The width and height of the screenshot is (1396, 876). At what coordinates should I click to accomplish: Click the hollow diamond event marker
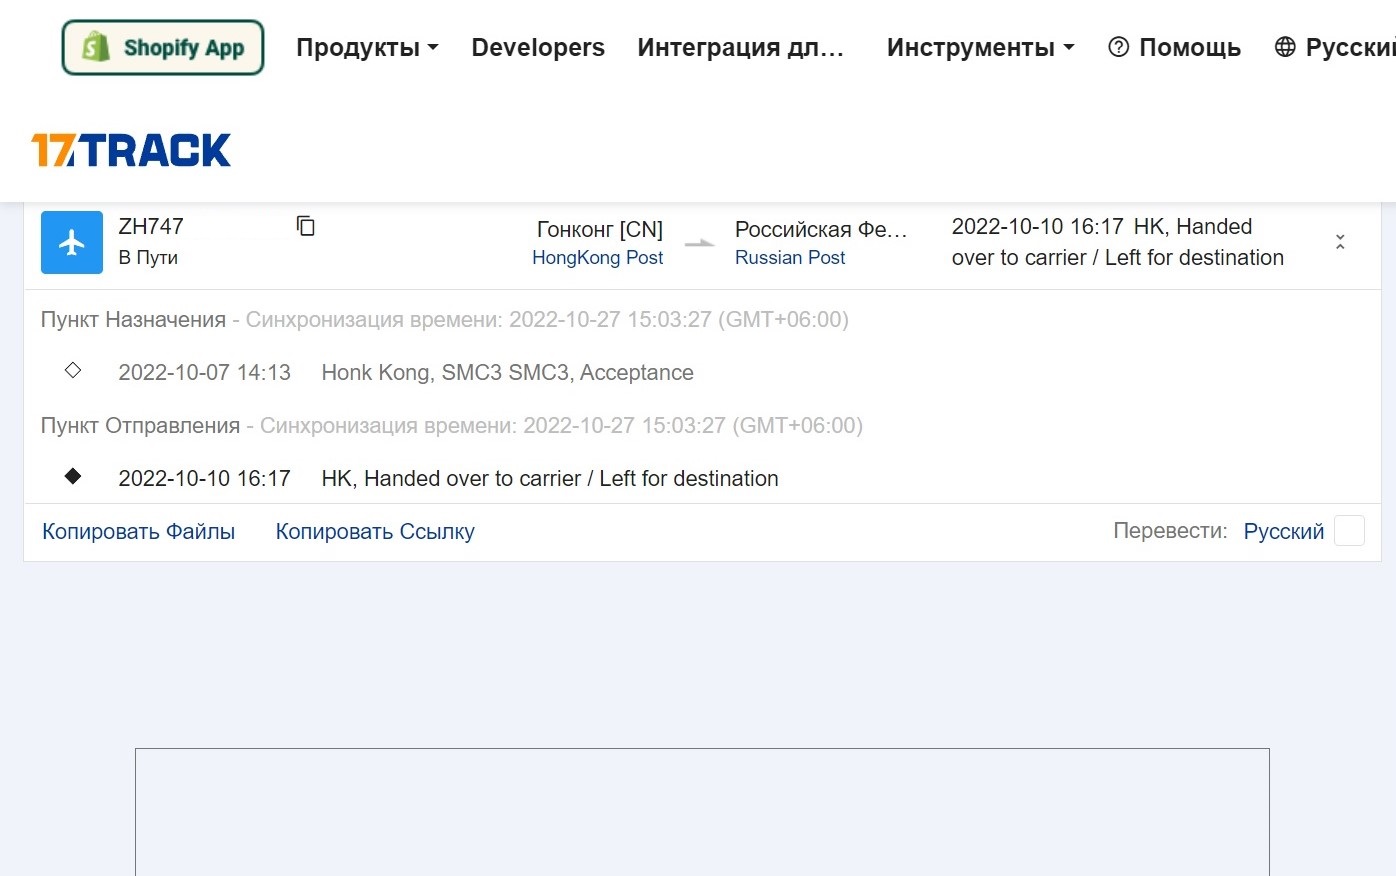pos(73,370)
